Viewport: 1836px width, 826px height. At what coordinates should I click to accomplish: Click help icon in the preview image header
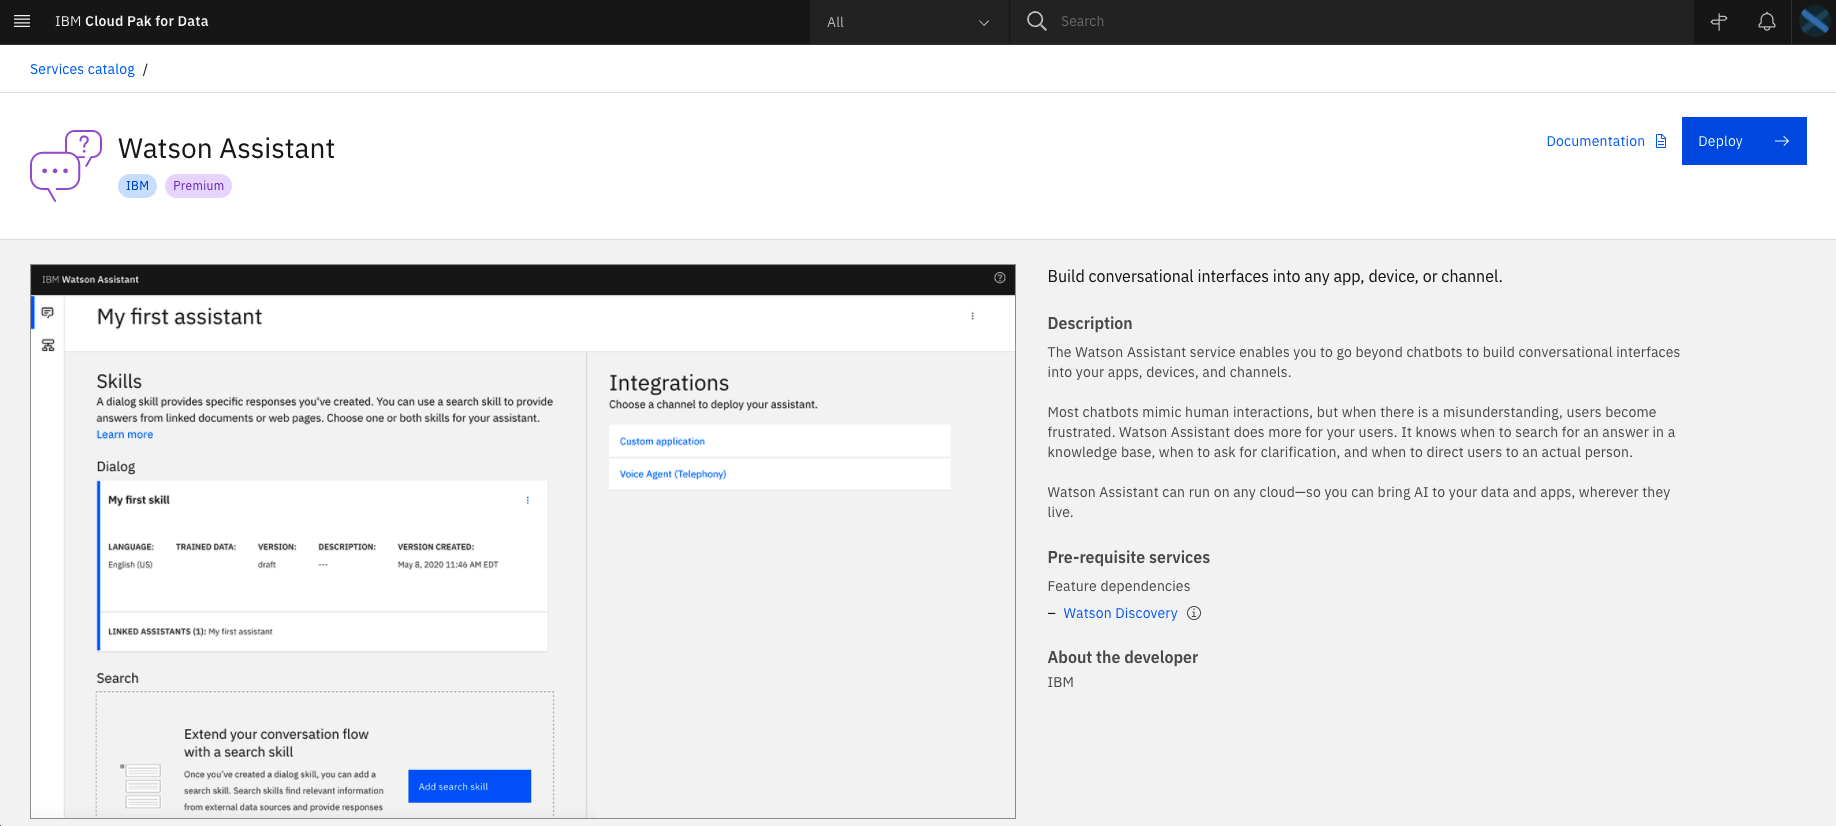tap(999, 278)
